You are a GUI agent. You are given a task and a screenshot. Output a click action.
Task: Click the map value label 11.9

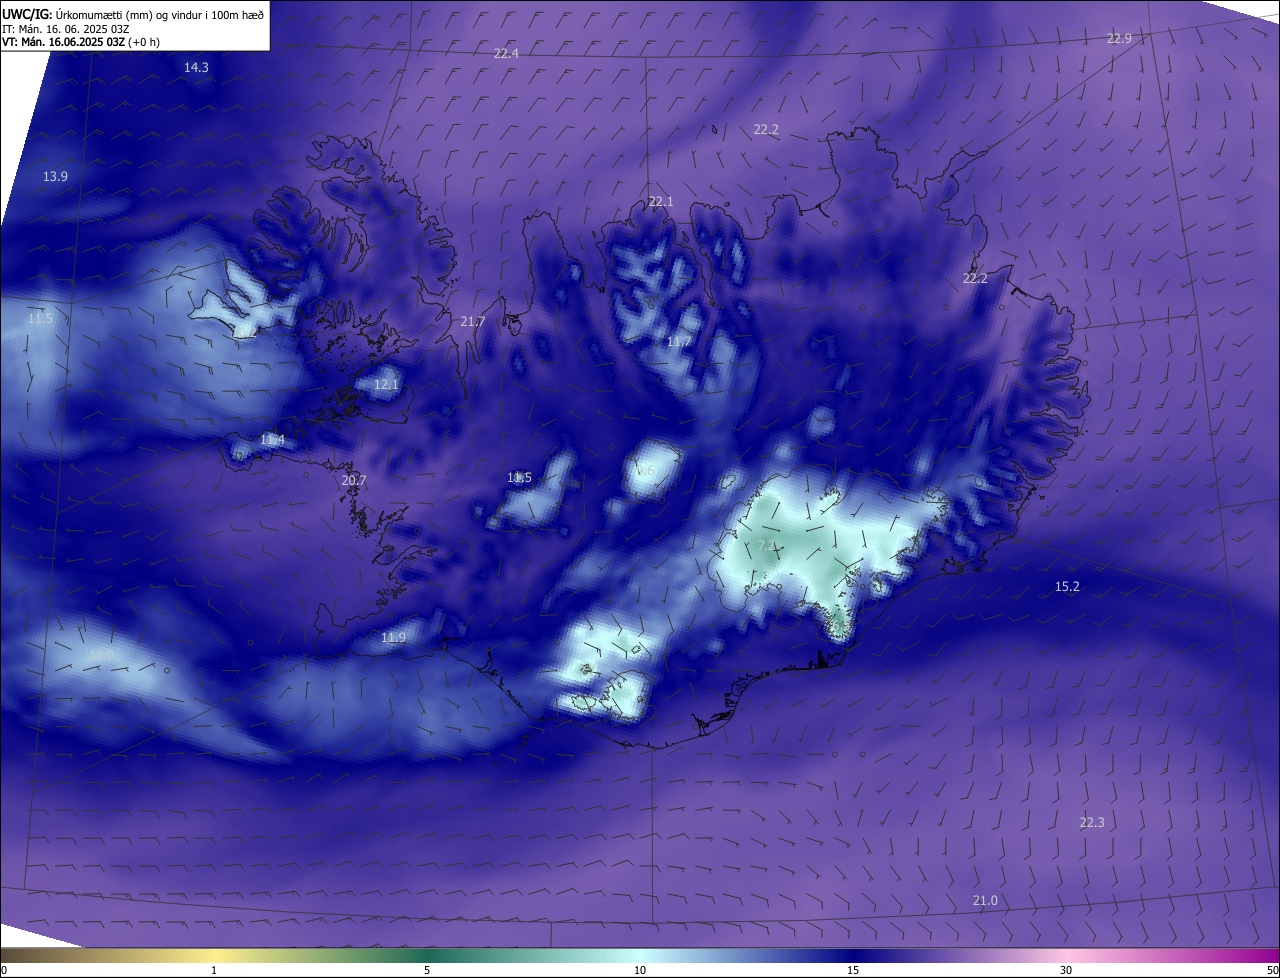[x=394, y=637]
